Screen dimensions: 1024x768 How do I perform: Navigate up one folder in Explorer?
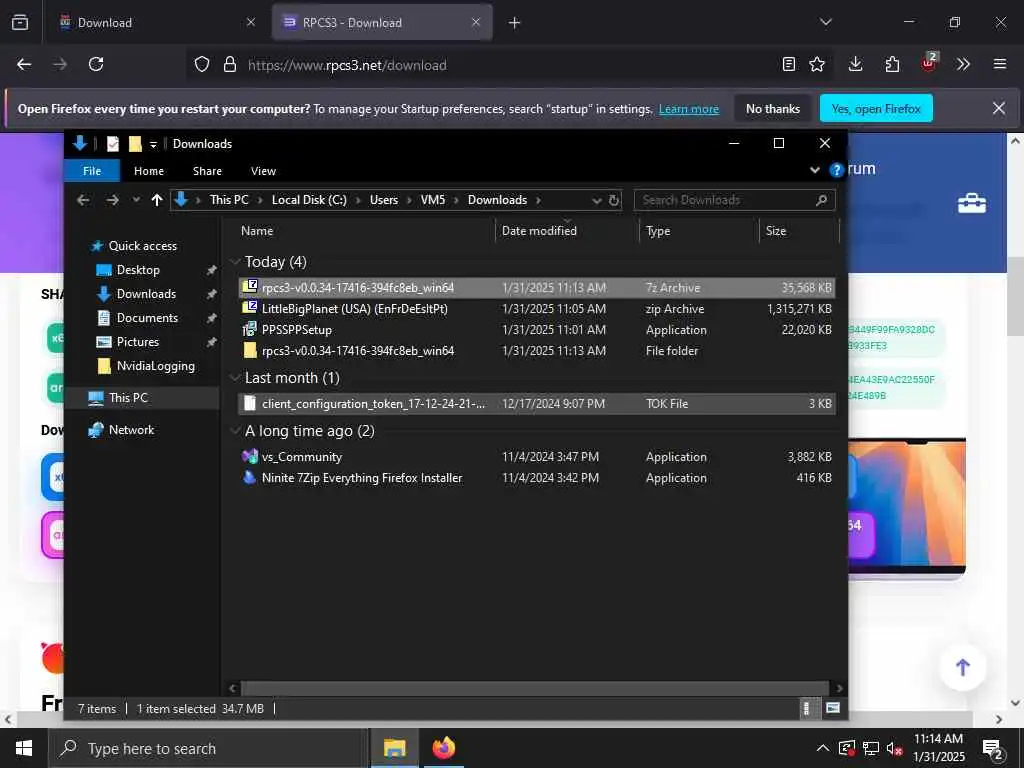[157, 200]
